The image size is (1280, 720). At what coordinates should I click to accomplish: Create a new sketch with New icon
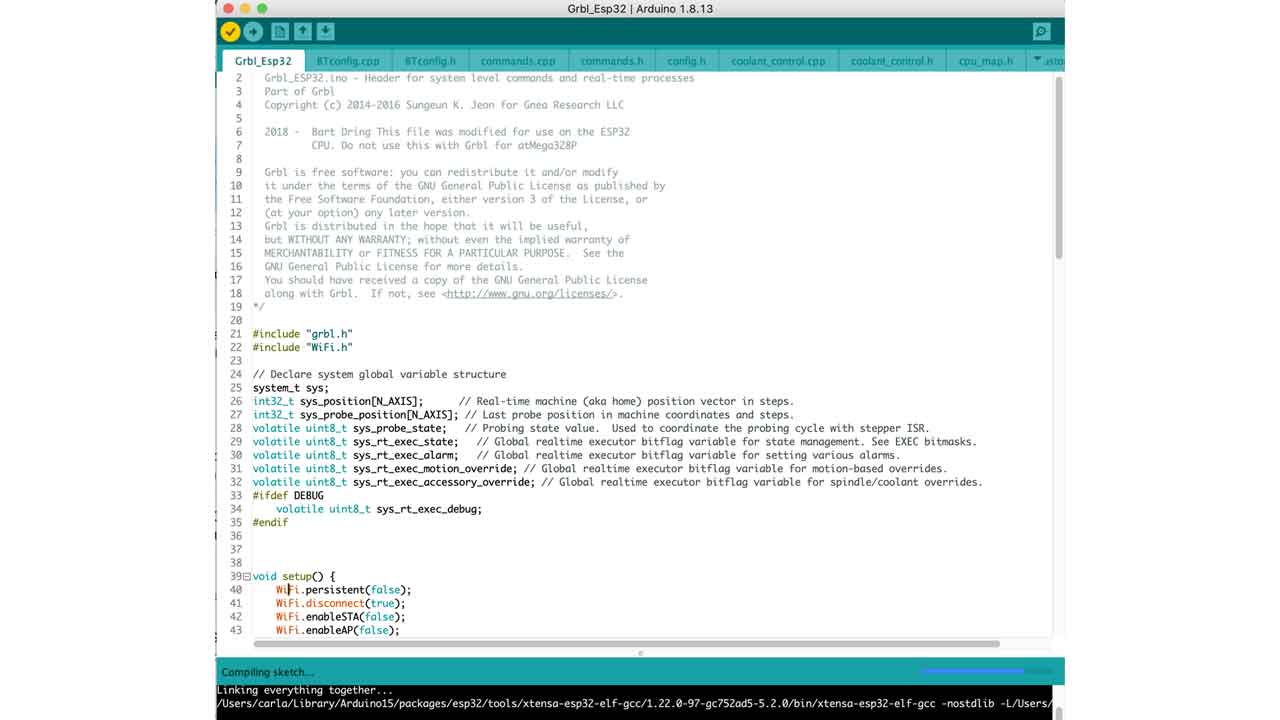(x=280, y=32)
